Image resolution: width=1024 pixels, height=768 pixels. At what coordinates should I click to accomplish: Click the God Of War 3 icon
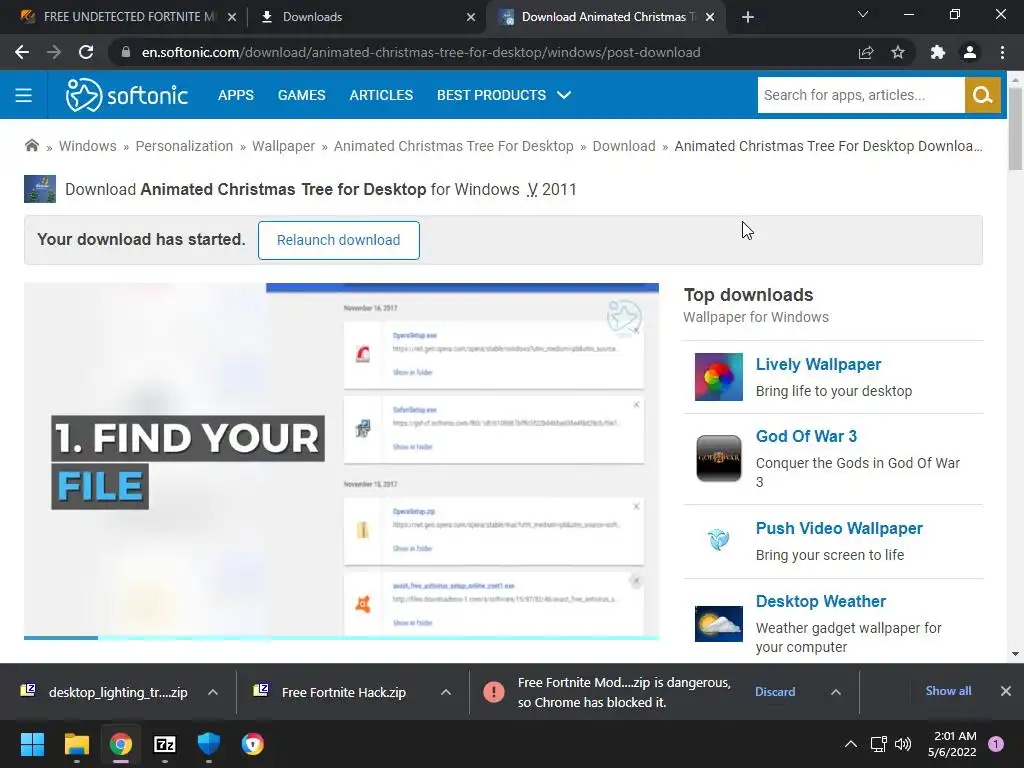pos(718,458)
